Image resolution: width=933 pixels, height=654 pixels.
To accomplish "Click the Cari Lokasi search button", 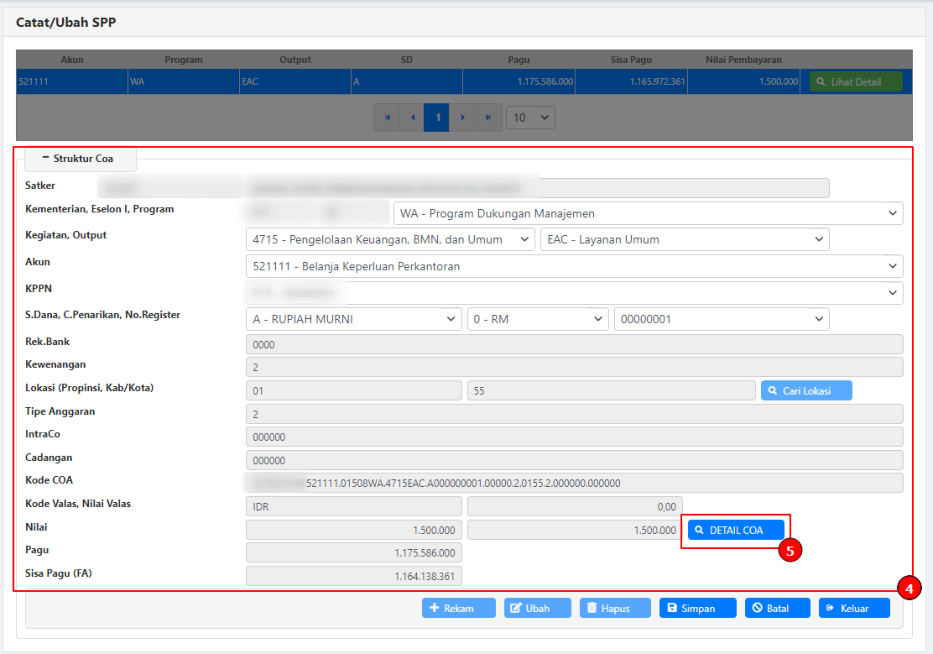I will [806, 390].
